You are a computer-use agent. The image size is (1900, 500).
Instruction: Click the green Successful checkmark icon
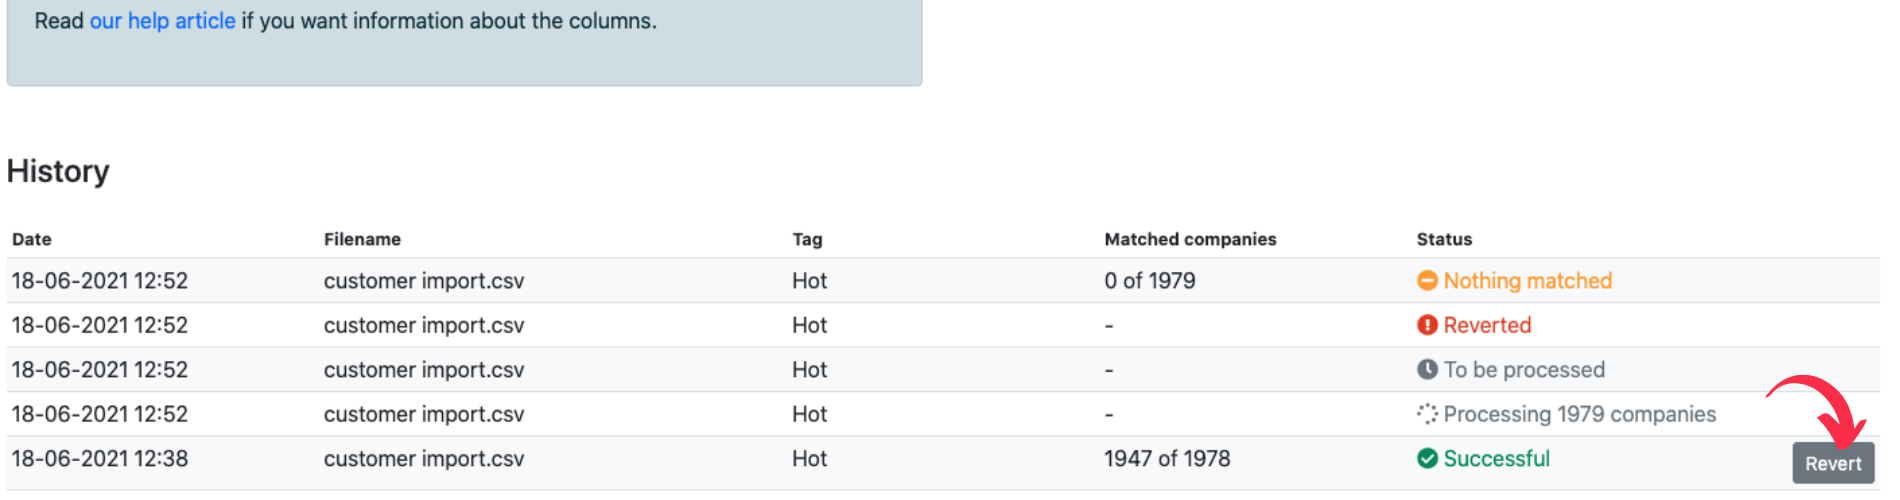[1427, 458]
